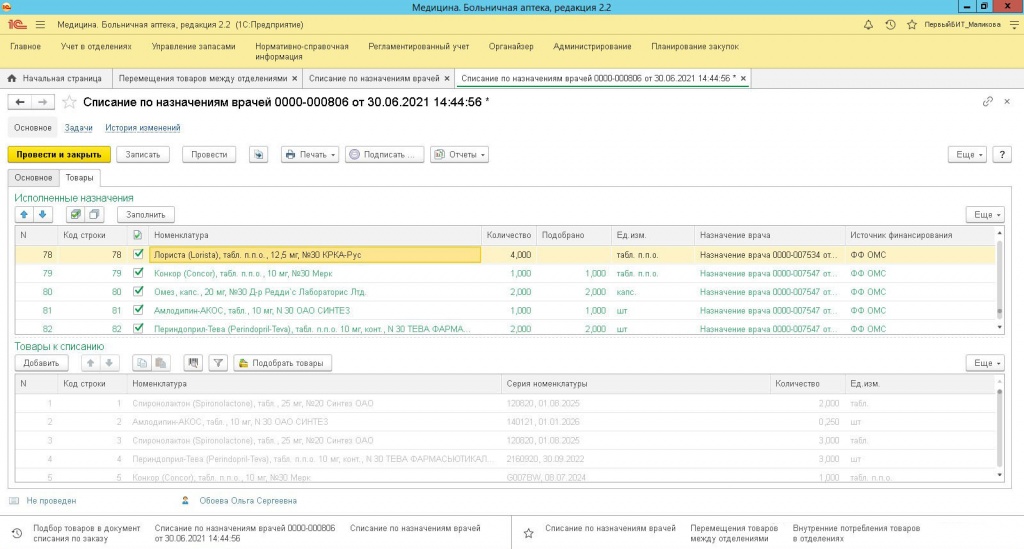Move row up in Товары к списанию

(x=90, y=363)
